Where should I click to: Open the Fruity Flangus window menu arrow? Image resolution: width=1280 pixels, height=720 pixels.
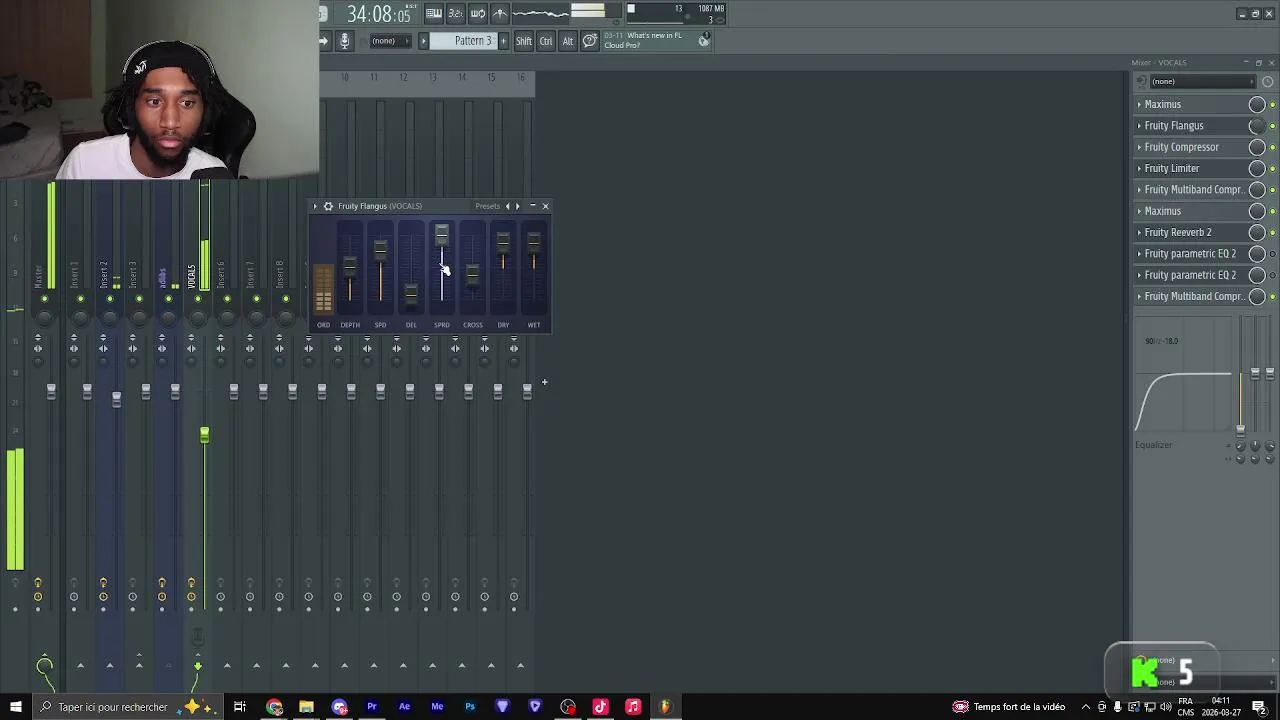click(x=315, y=206)
